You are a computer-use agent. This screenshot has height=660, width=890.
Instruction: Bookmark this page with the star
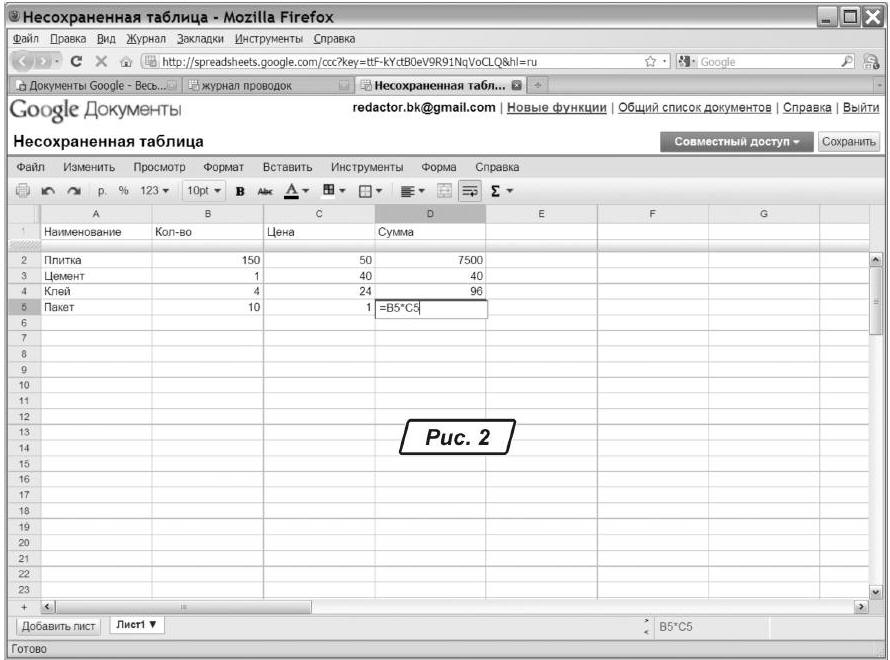651,62
